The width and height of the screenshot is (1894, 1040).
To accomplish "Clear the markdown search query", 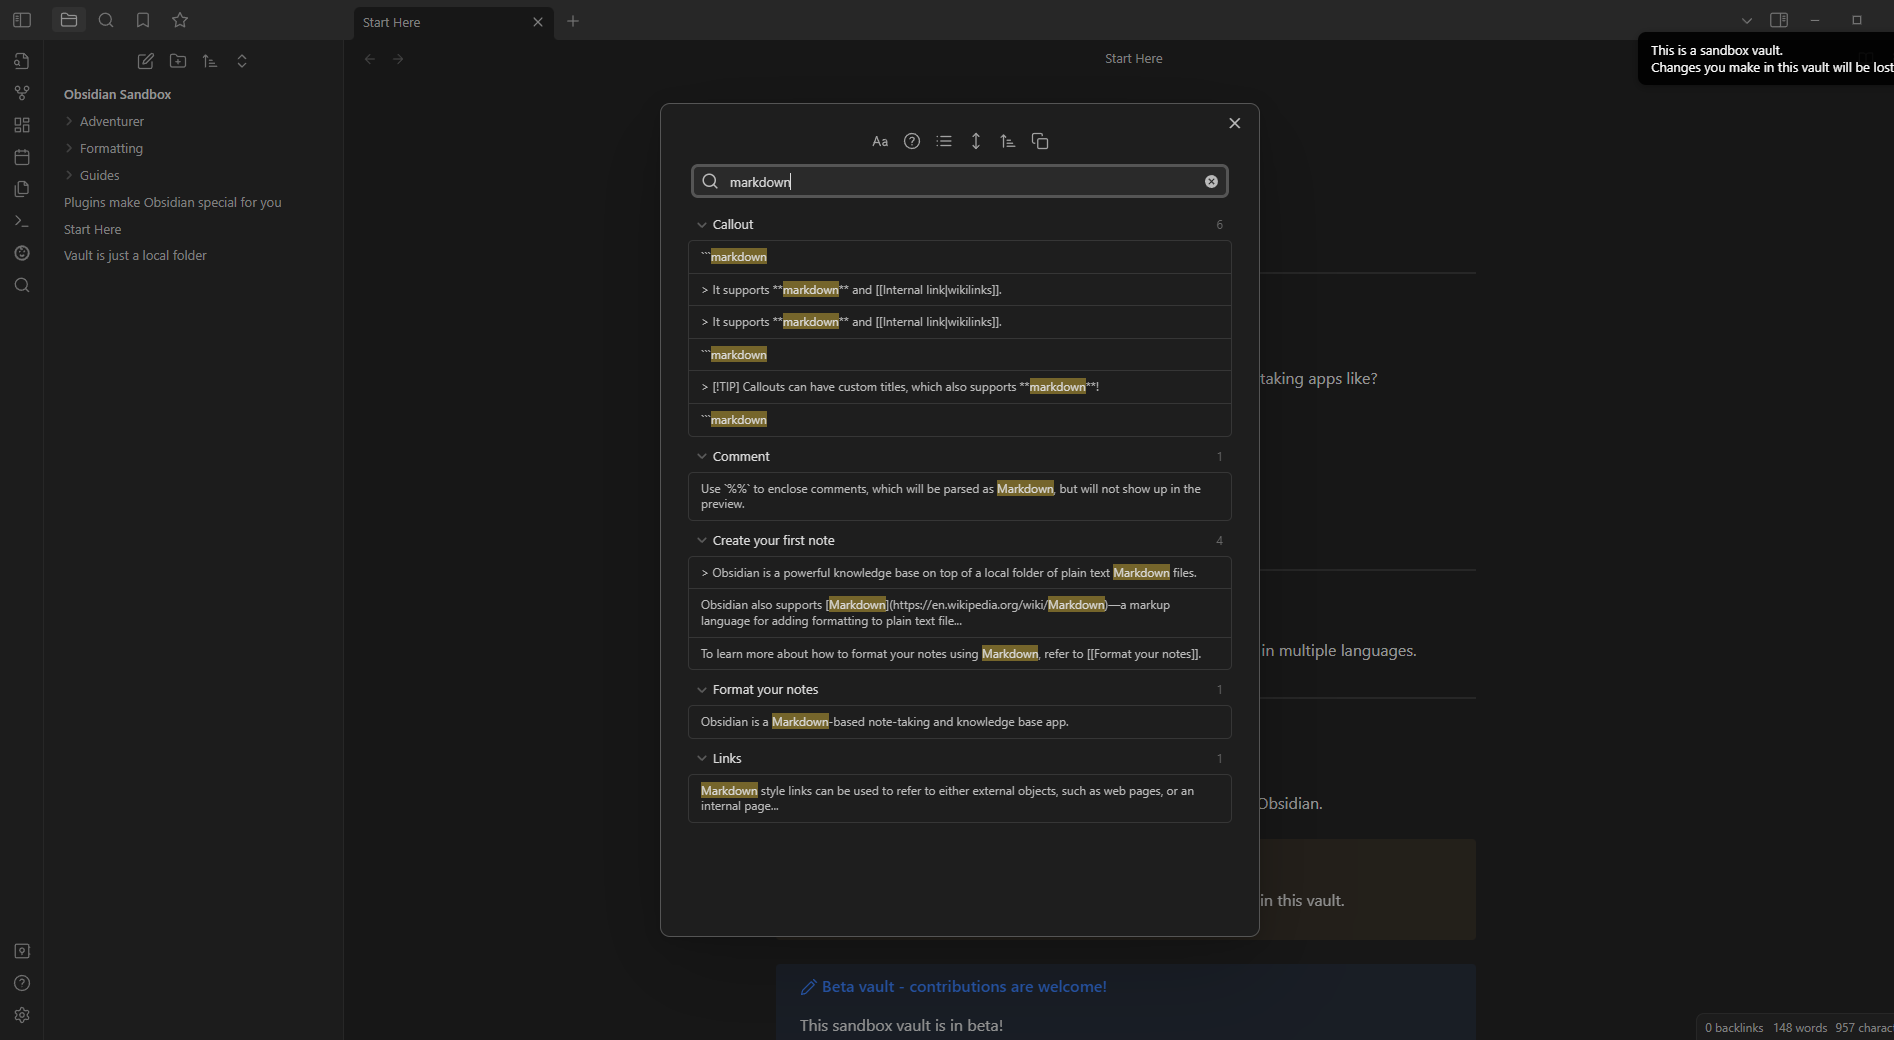I will [1211, 181].
